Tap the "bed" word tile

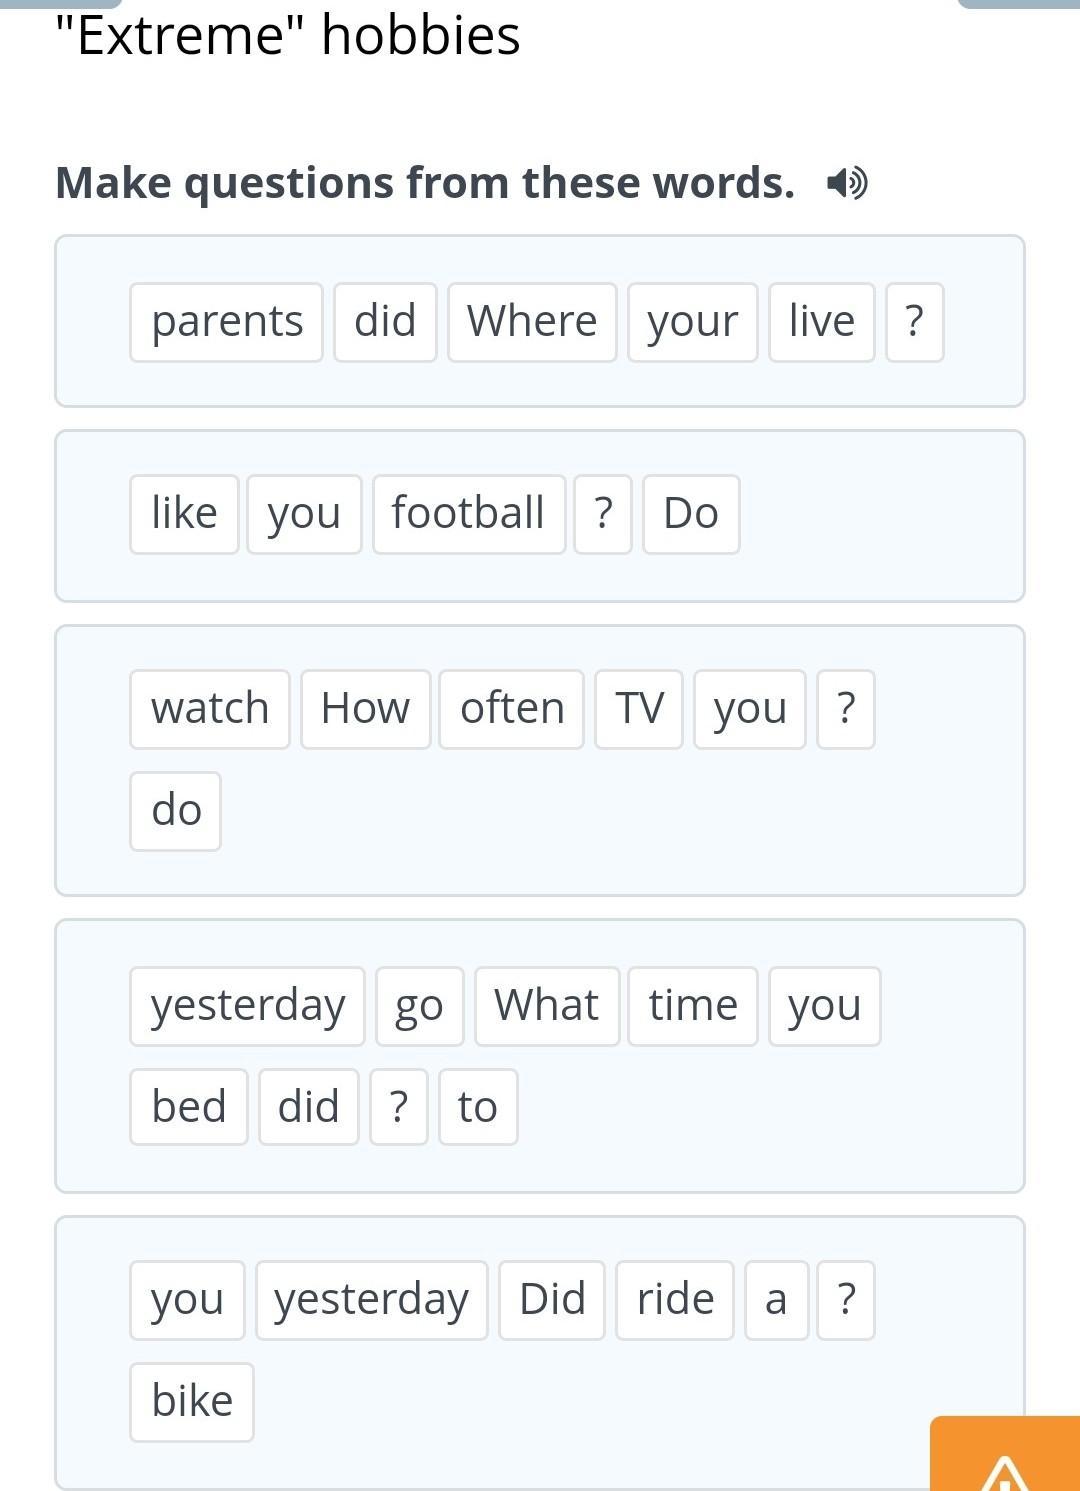click(x=189, y=1107)
